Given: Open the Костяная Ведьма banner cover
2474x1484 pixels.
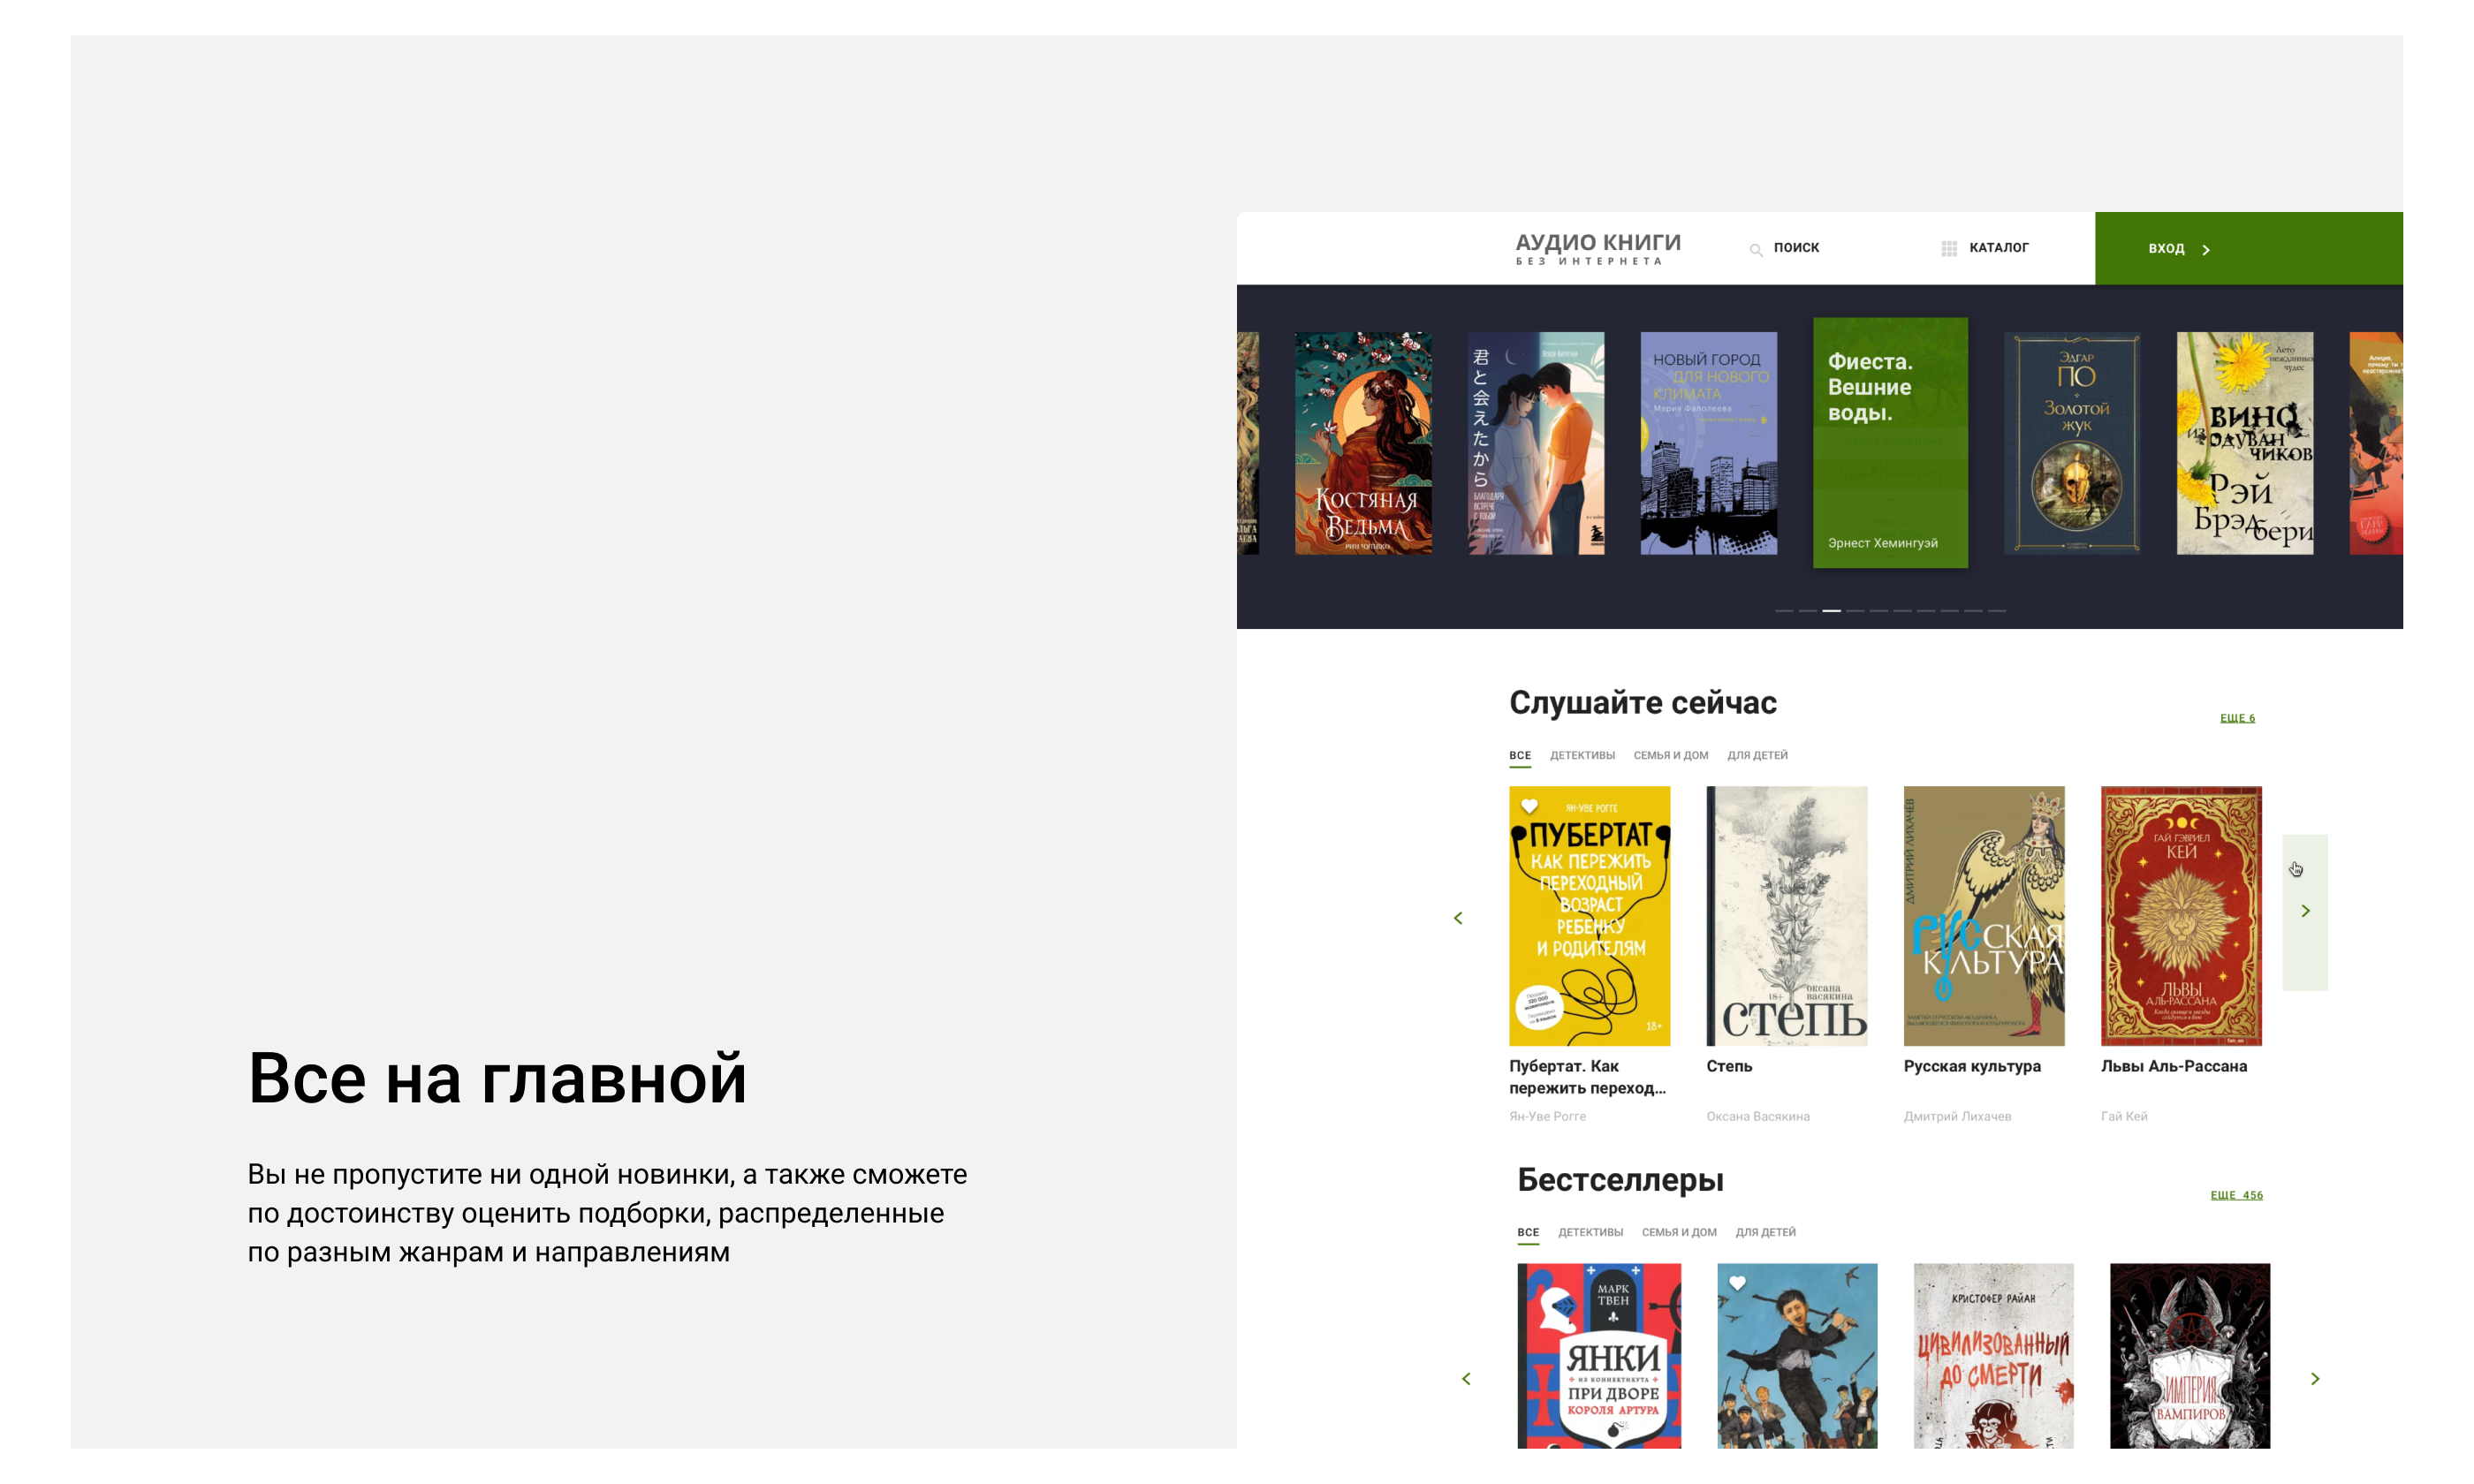Looking at the screenshot, I should [1363, 443].
